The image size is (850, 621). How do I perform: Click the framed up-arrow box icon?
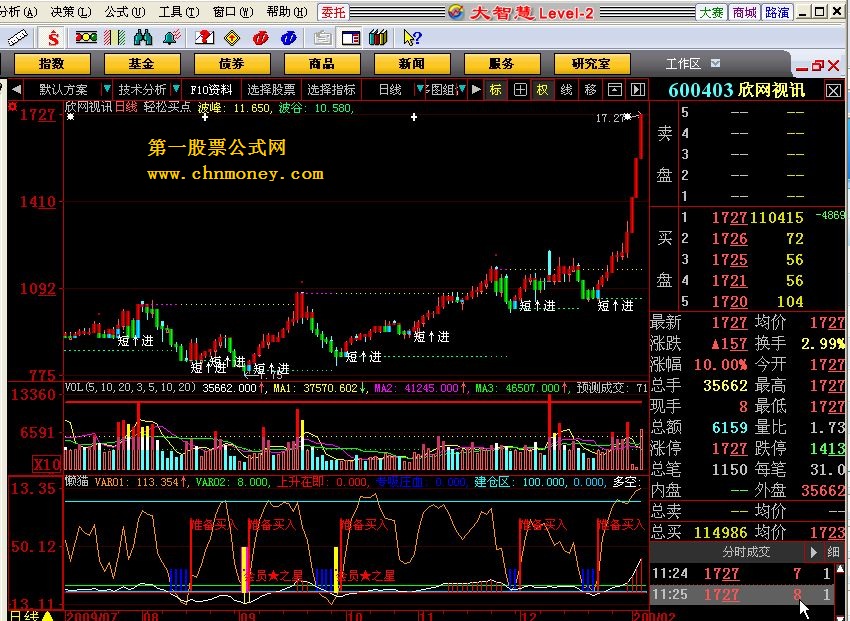pyautogui.click(x=615, y=89)
